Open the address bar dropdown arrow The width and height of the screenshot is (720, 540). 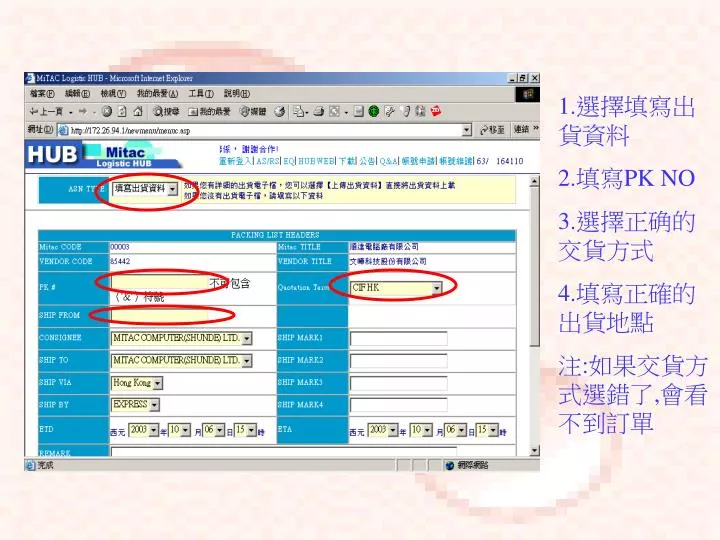click(467, 130)
